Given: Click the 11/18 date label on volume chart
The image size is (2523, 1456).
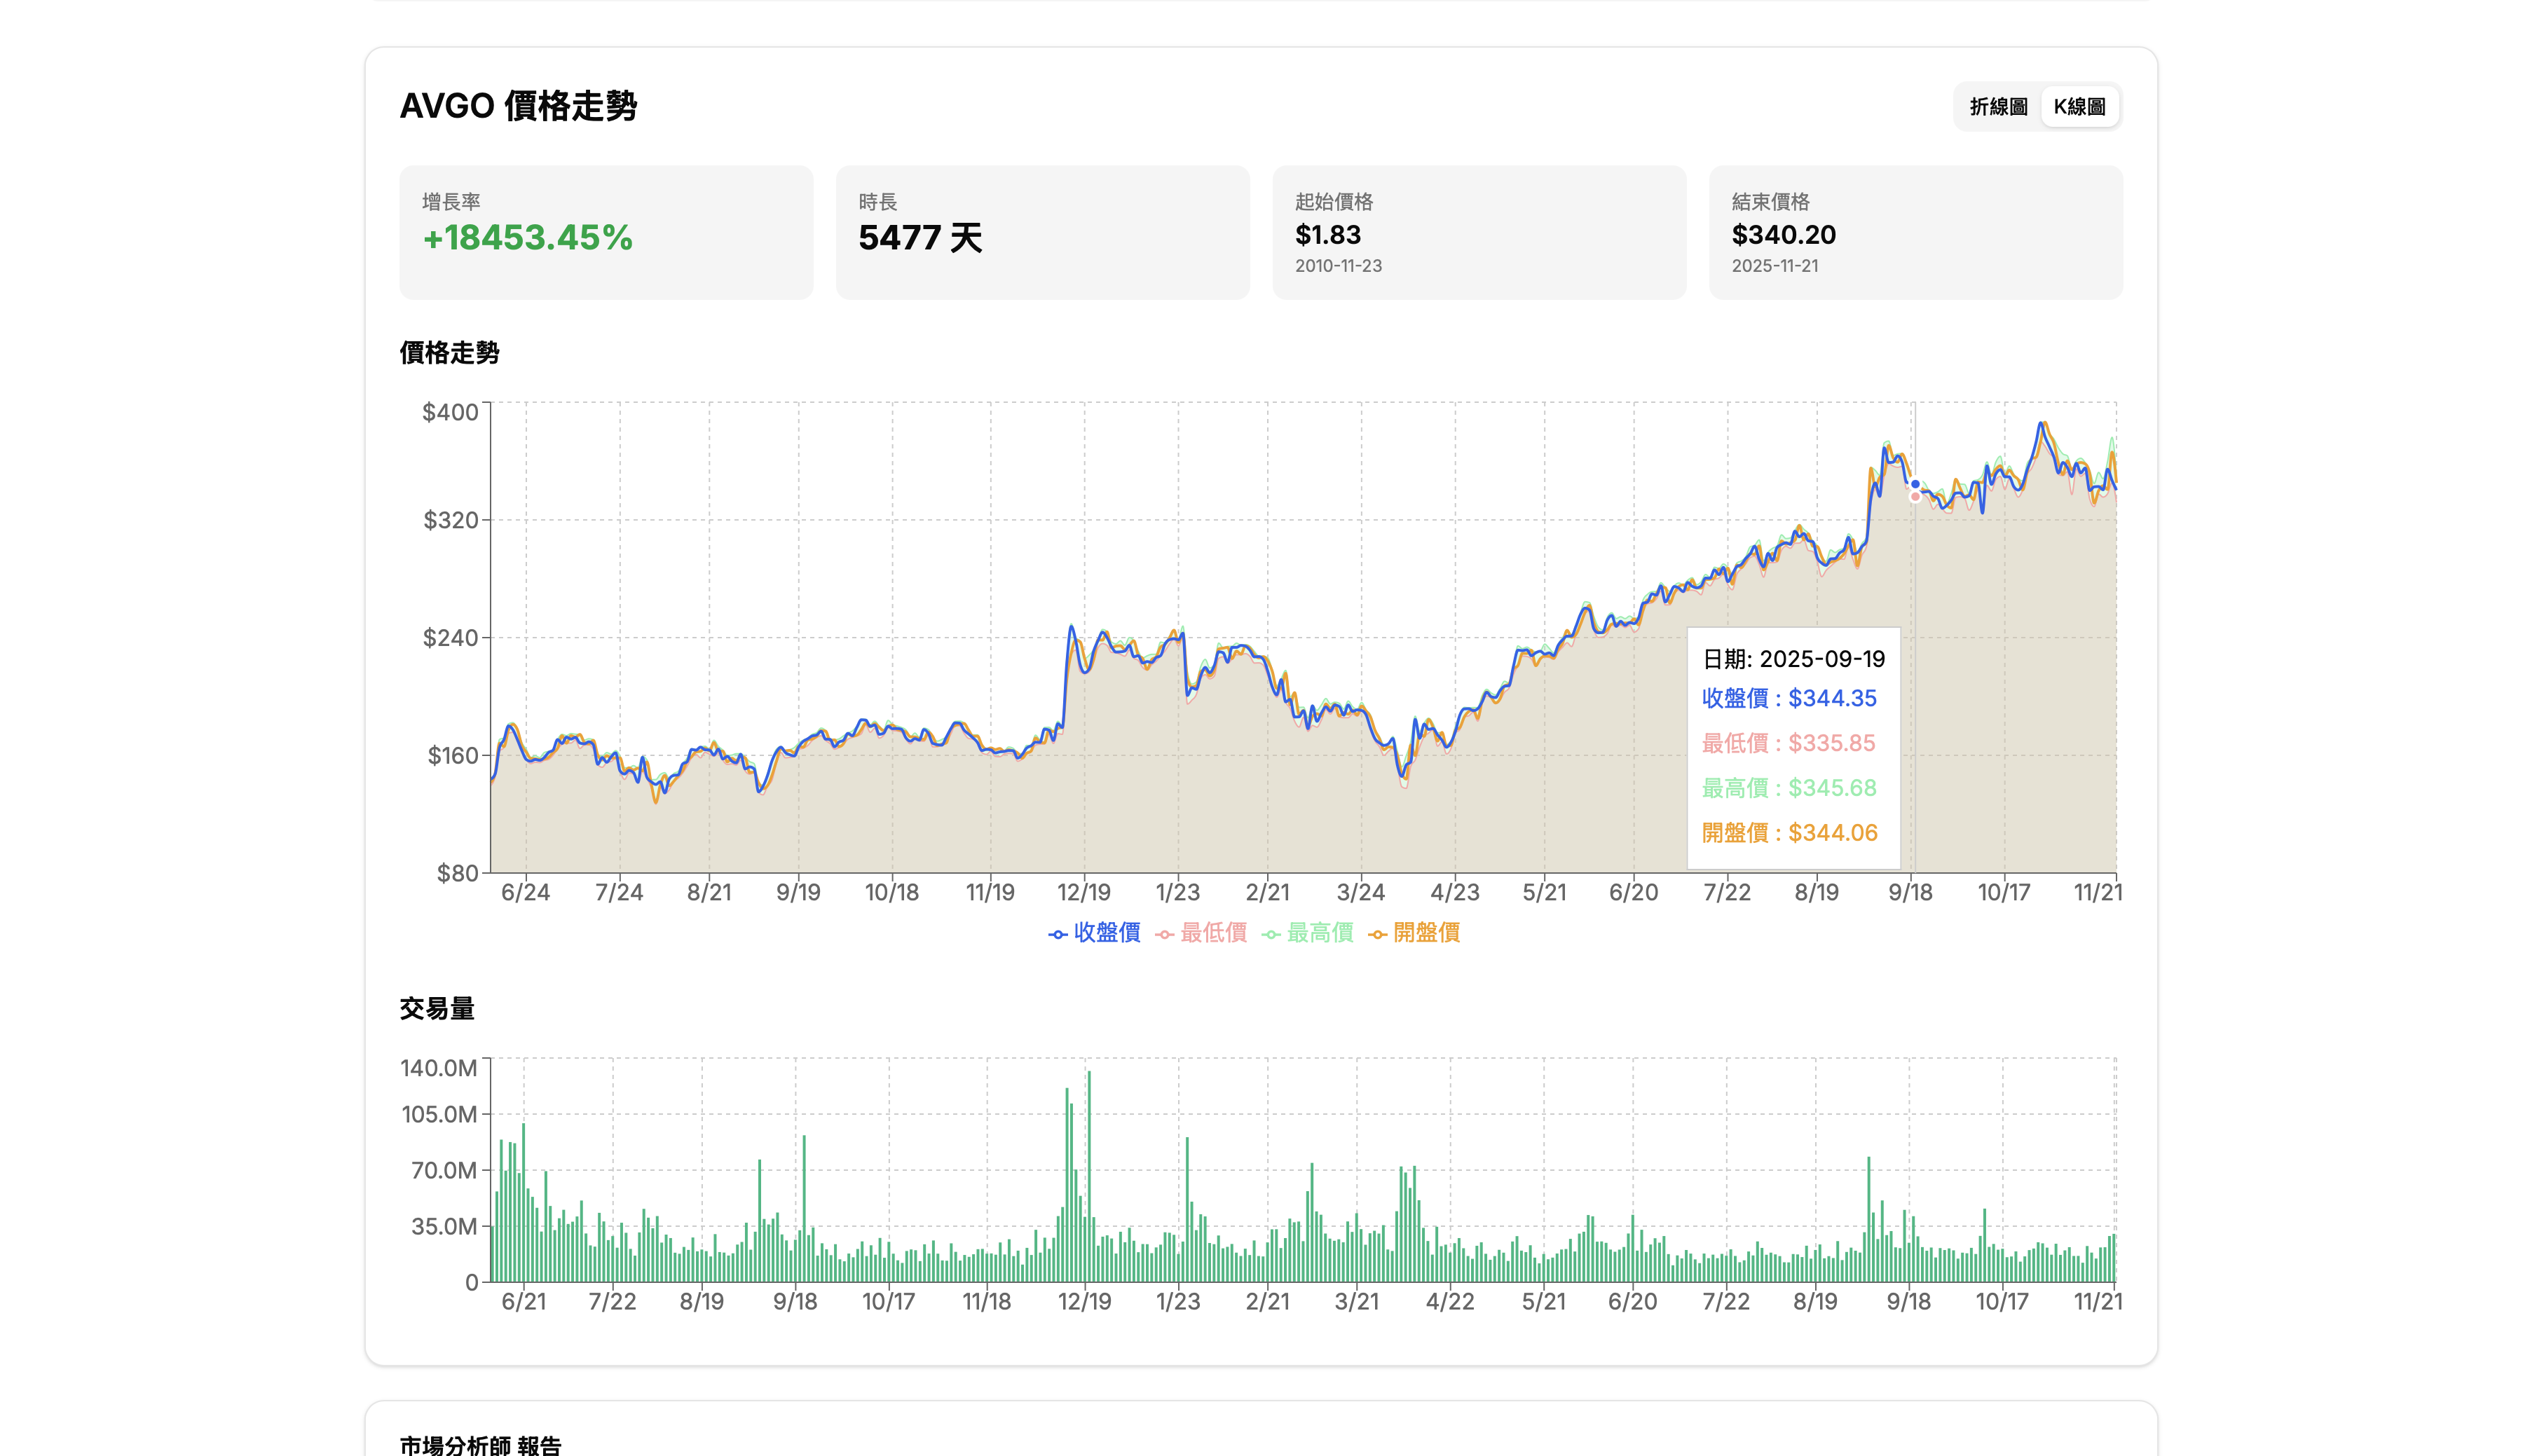Looking at the screenshot, I should click(986, 1301).
